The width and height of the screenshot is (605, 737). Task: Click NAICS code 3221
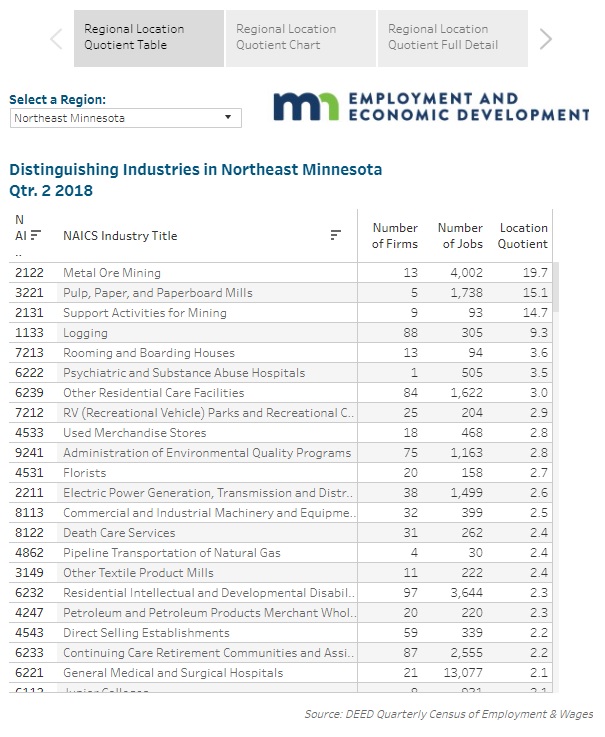pyautogui.click(x=29, y=293)
